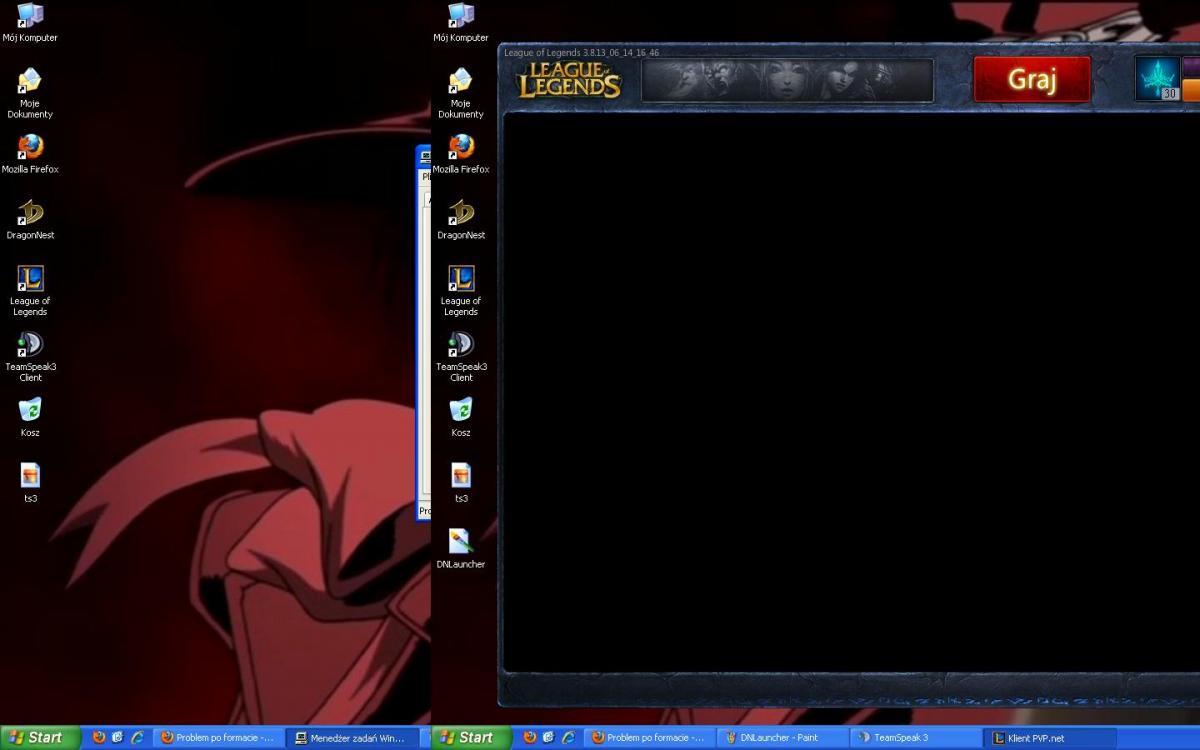Select the Kosz recycle bin on right desktop

pos(461,417)
